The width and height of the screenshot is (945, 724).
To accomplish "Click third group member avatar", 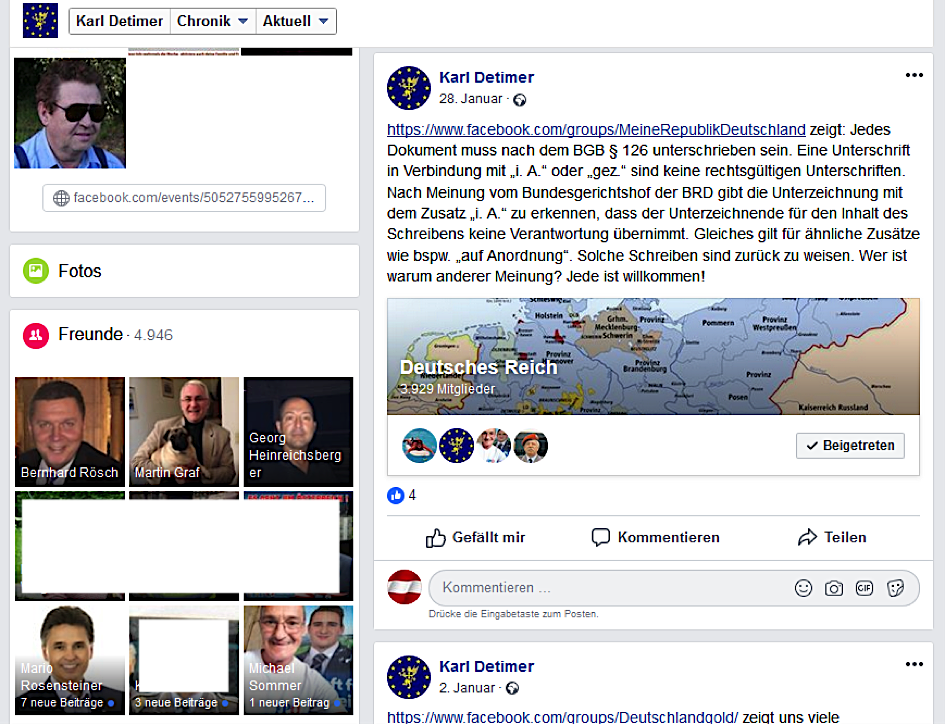I will point(494,445).
